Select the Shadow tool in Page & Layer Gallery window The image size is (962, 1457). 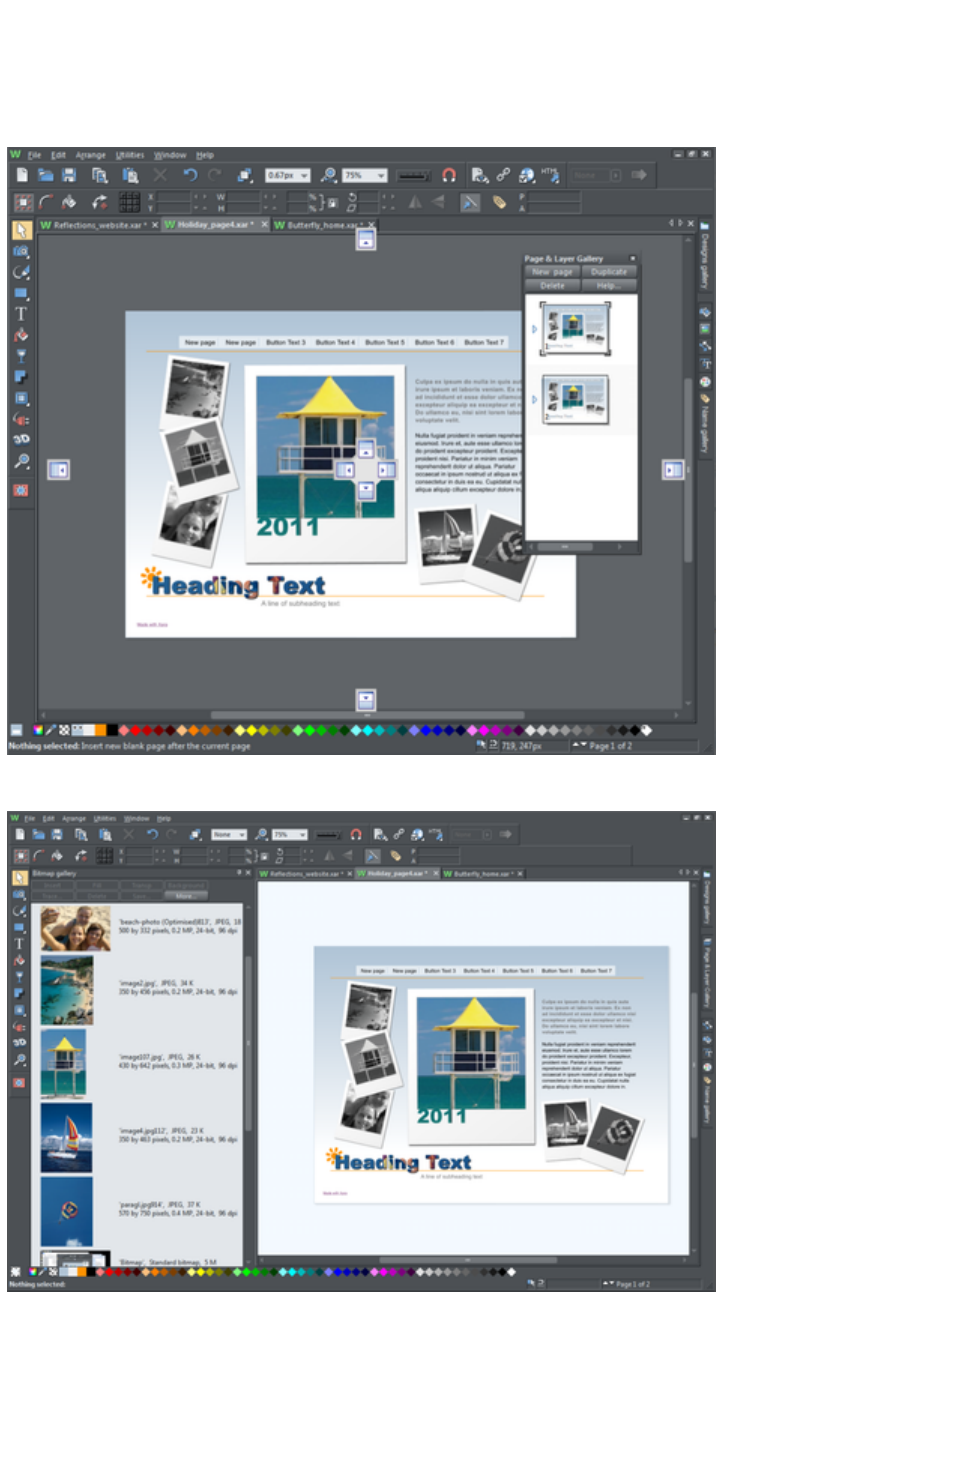21,377
